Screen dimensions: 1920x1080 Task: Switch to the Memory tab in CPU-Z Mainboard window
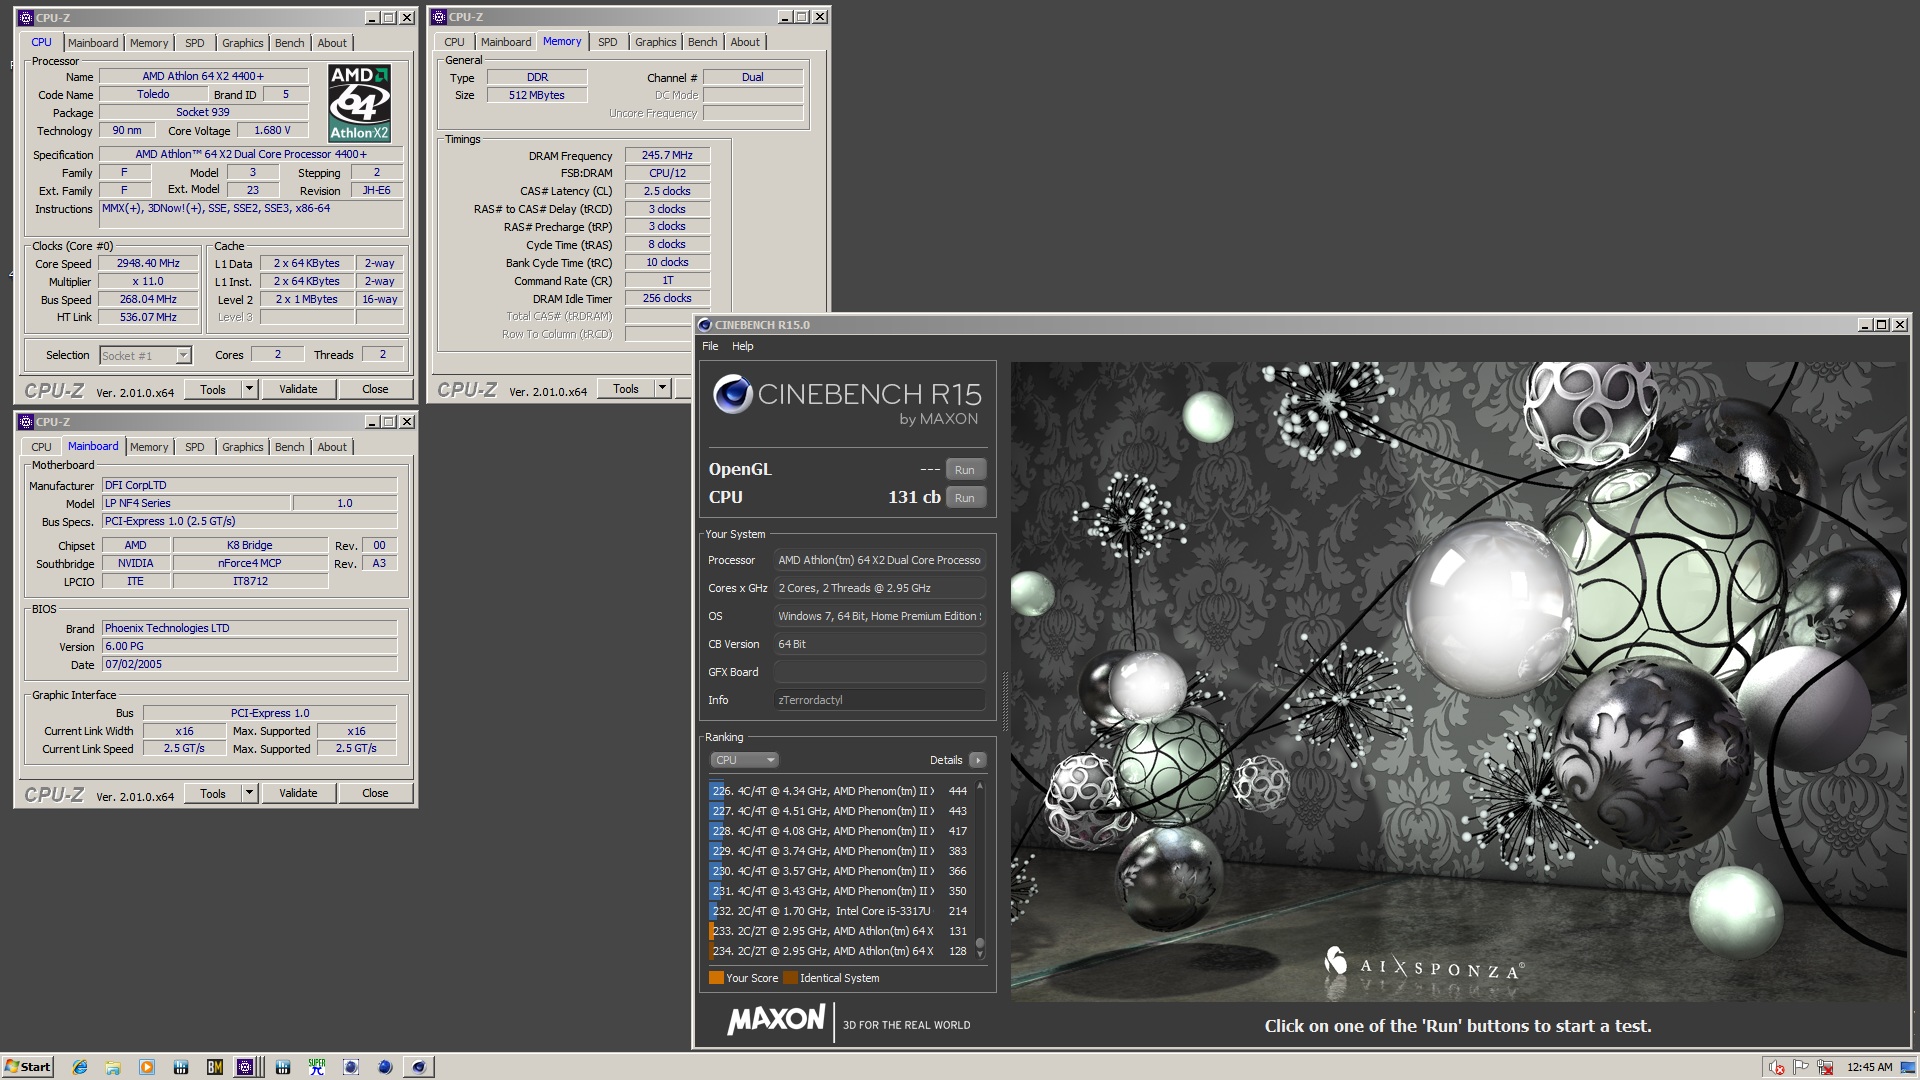click(149, 447)
